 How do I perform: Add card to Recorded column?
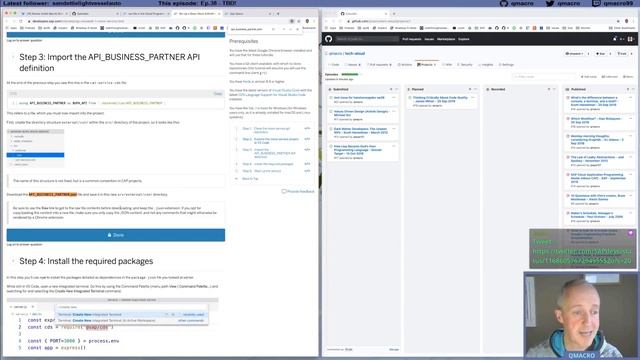click(x=549, y=89)
